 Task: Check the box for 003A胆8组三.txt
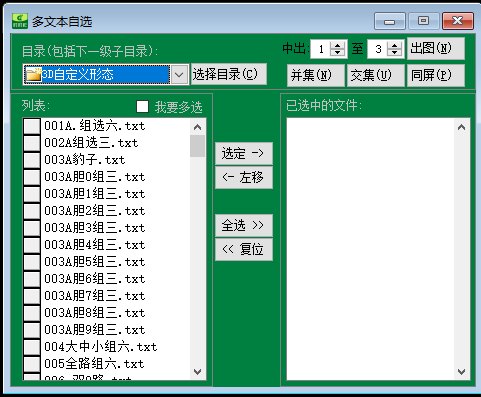(32, 313)
